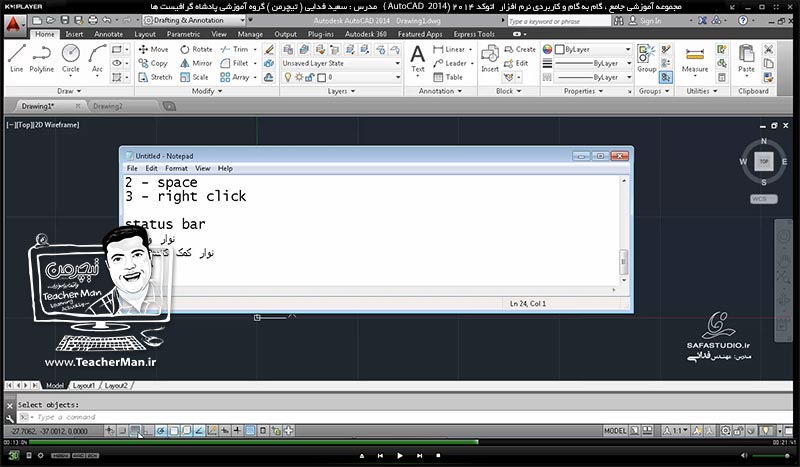Screen dimensions: 800x467
Task: Expand the Layers panel flyout
Action: 341,91
